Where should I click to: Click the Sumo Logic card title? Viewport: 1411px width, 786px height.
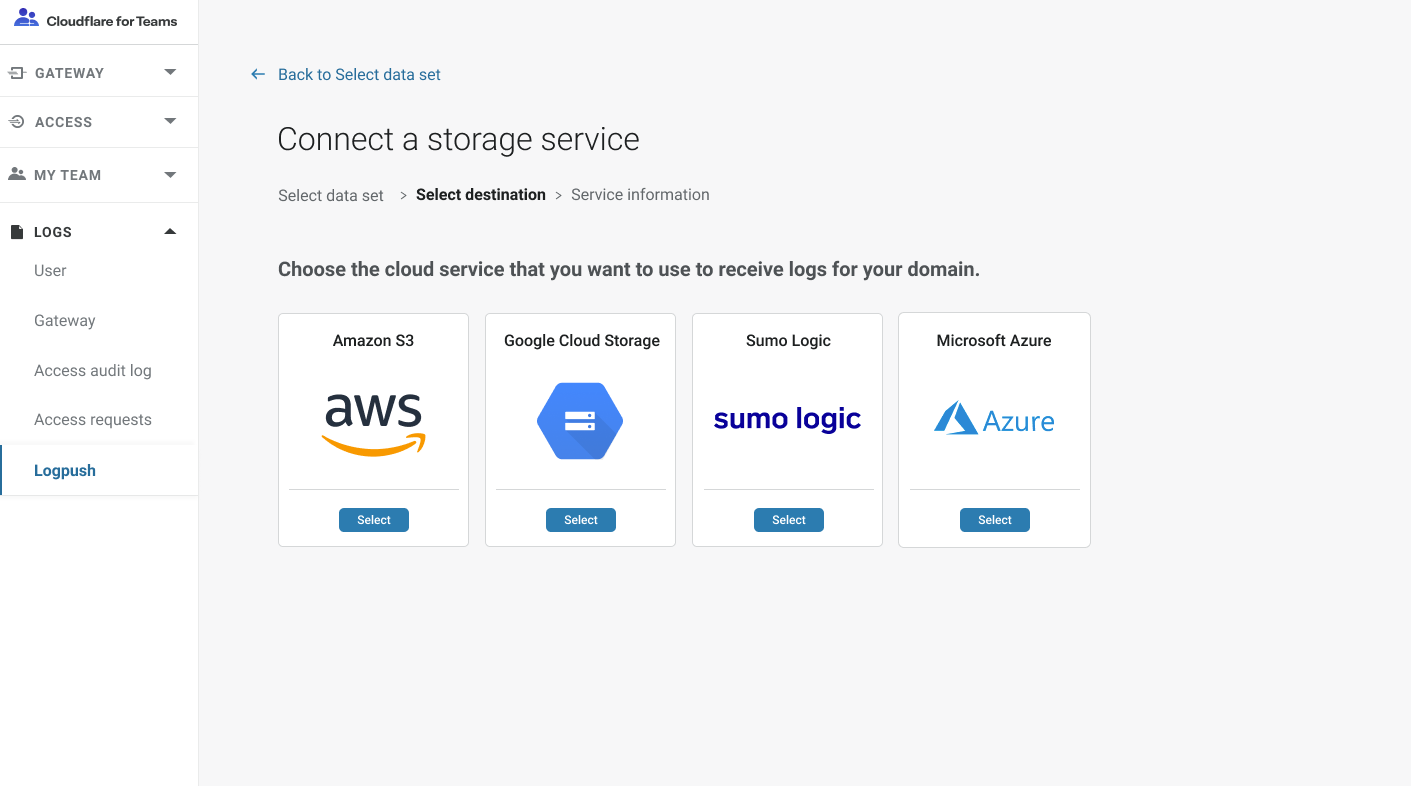[788, 341]
